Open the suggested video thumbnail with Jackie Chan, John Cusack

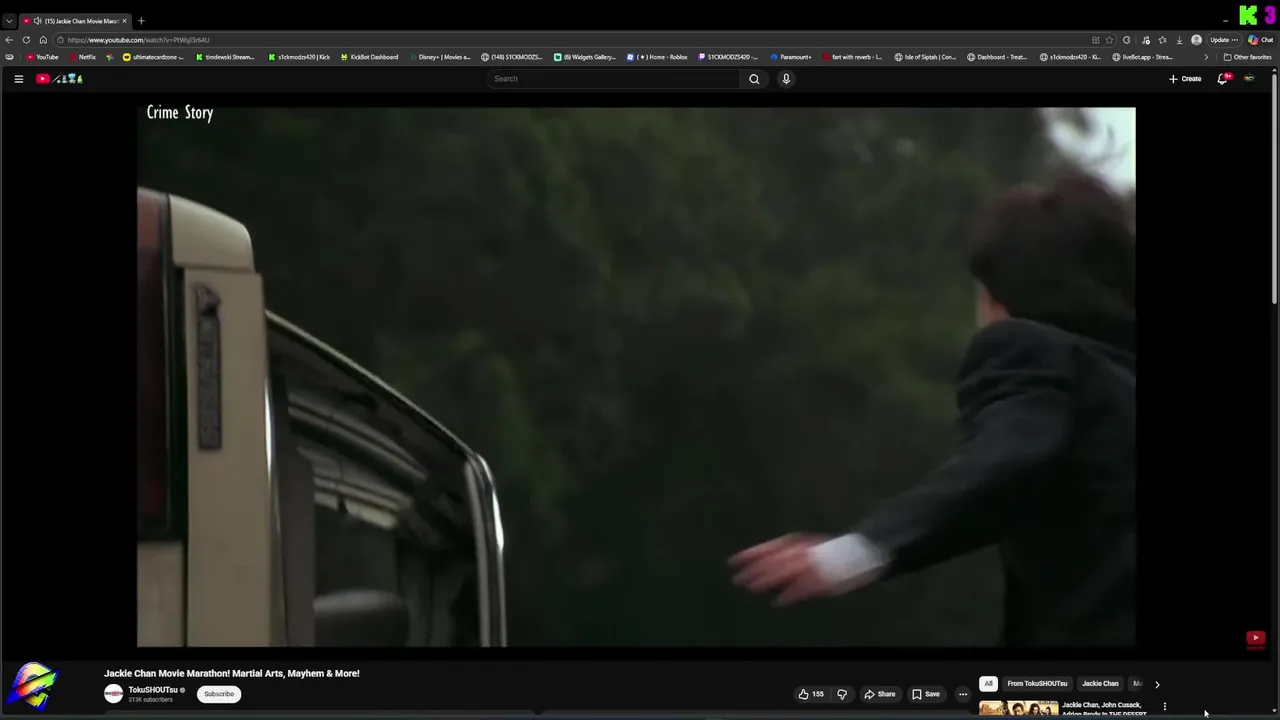pyautogui.click(x=1018, y=709)
